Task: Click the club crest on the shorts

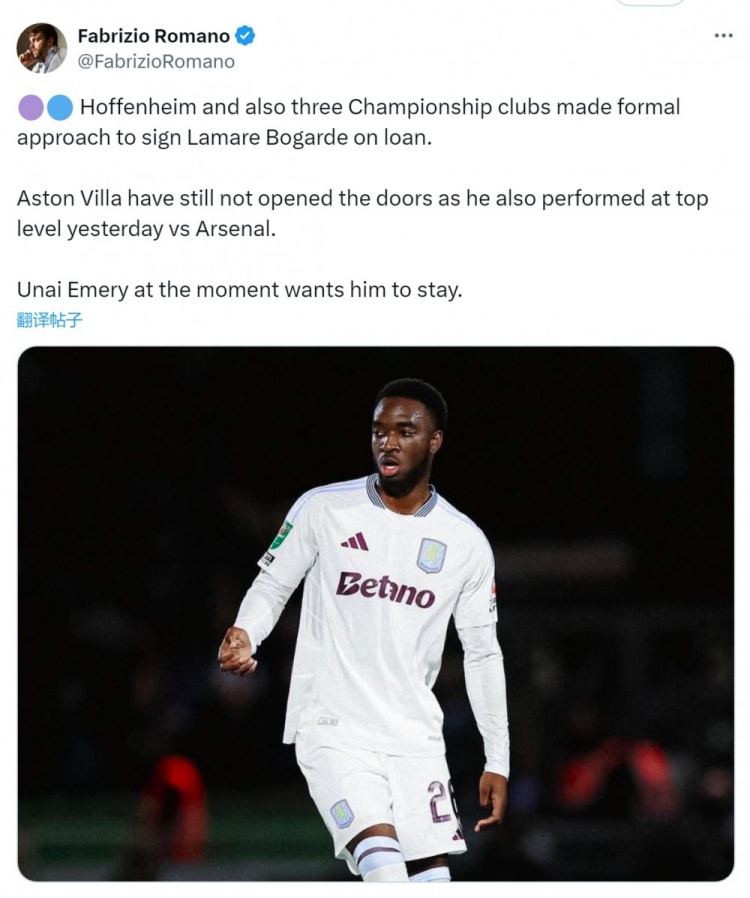Action: [342, 813]
